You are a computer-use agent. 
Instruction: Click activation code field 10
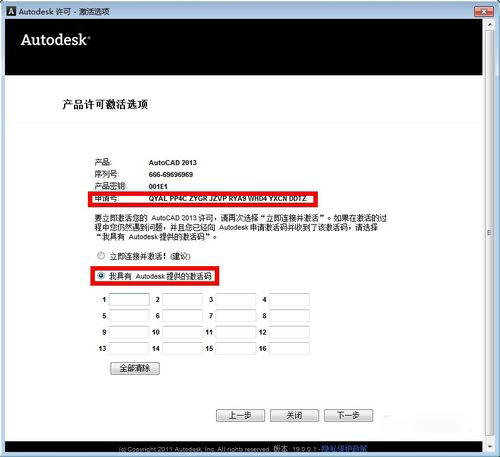coord(182,332)
